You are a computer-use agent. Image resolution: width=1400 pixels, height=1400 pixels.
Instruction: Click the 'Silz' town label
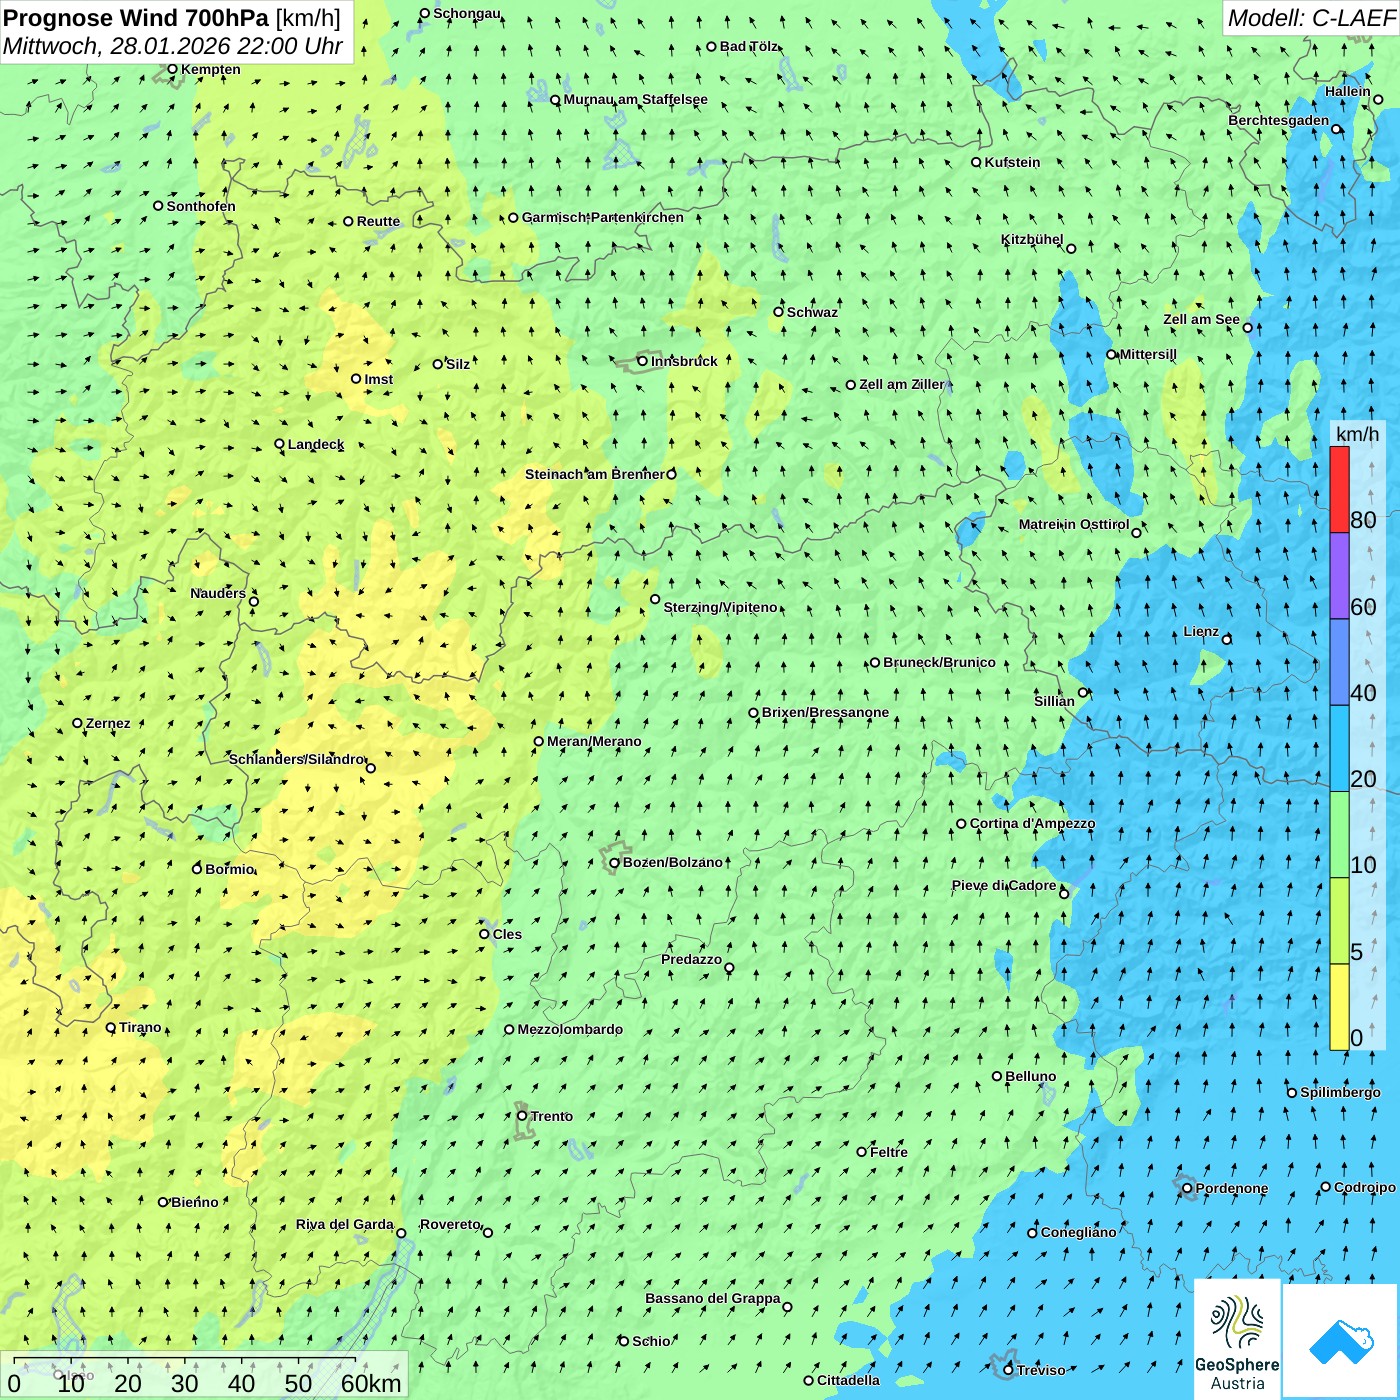pyautogui.click(x=458, y=364)
